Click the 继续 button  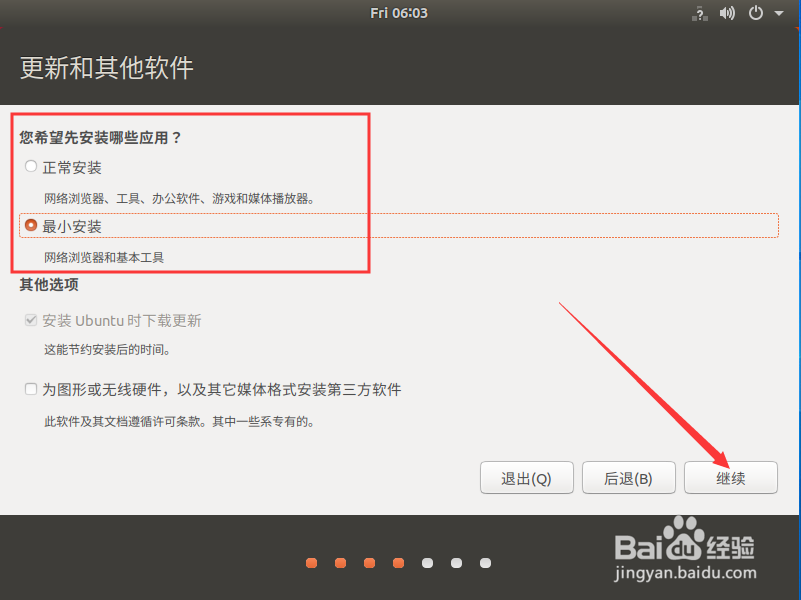point(731,478)
